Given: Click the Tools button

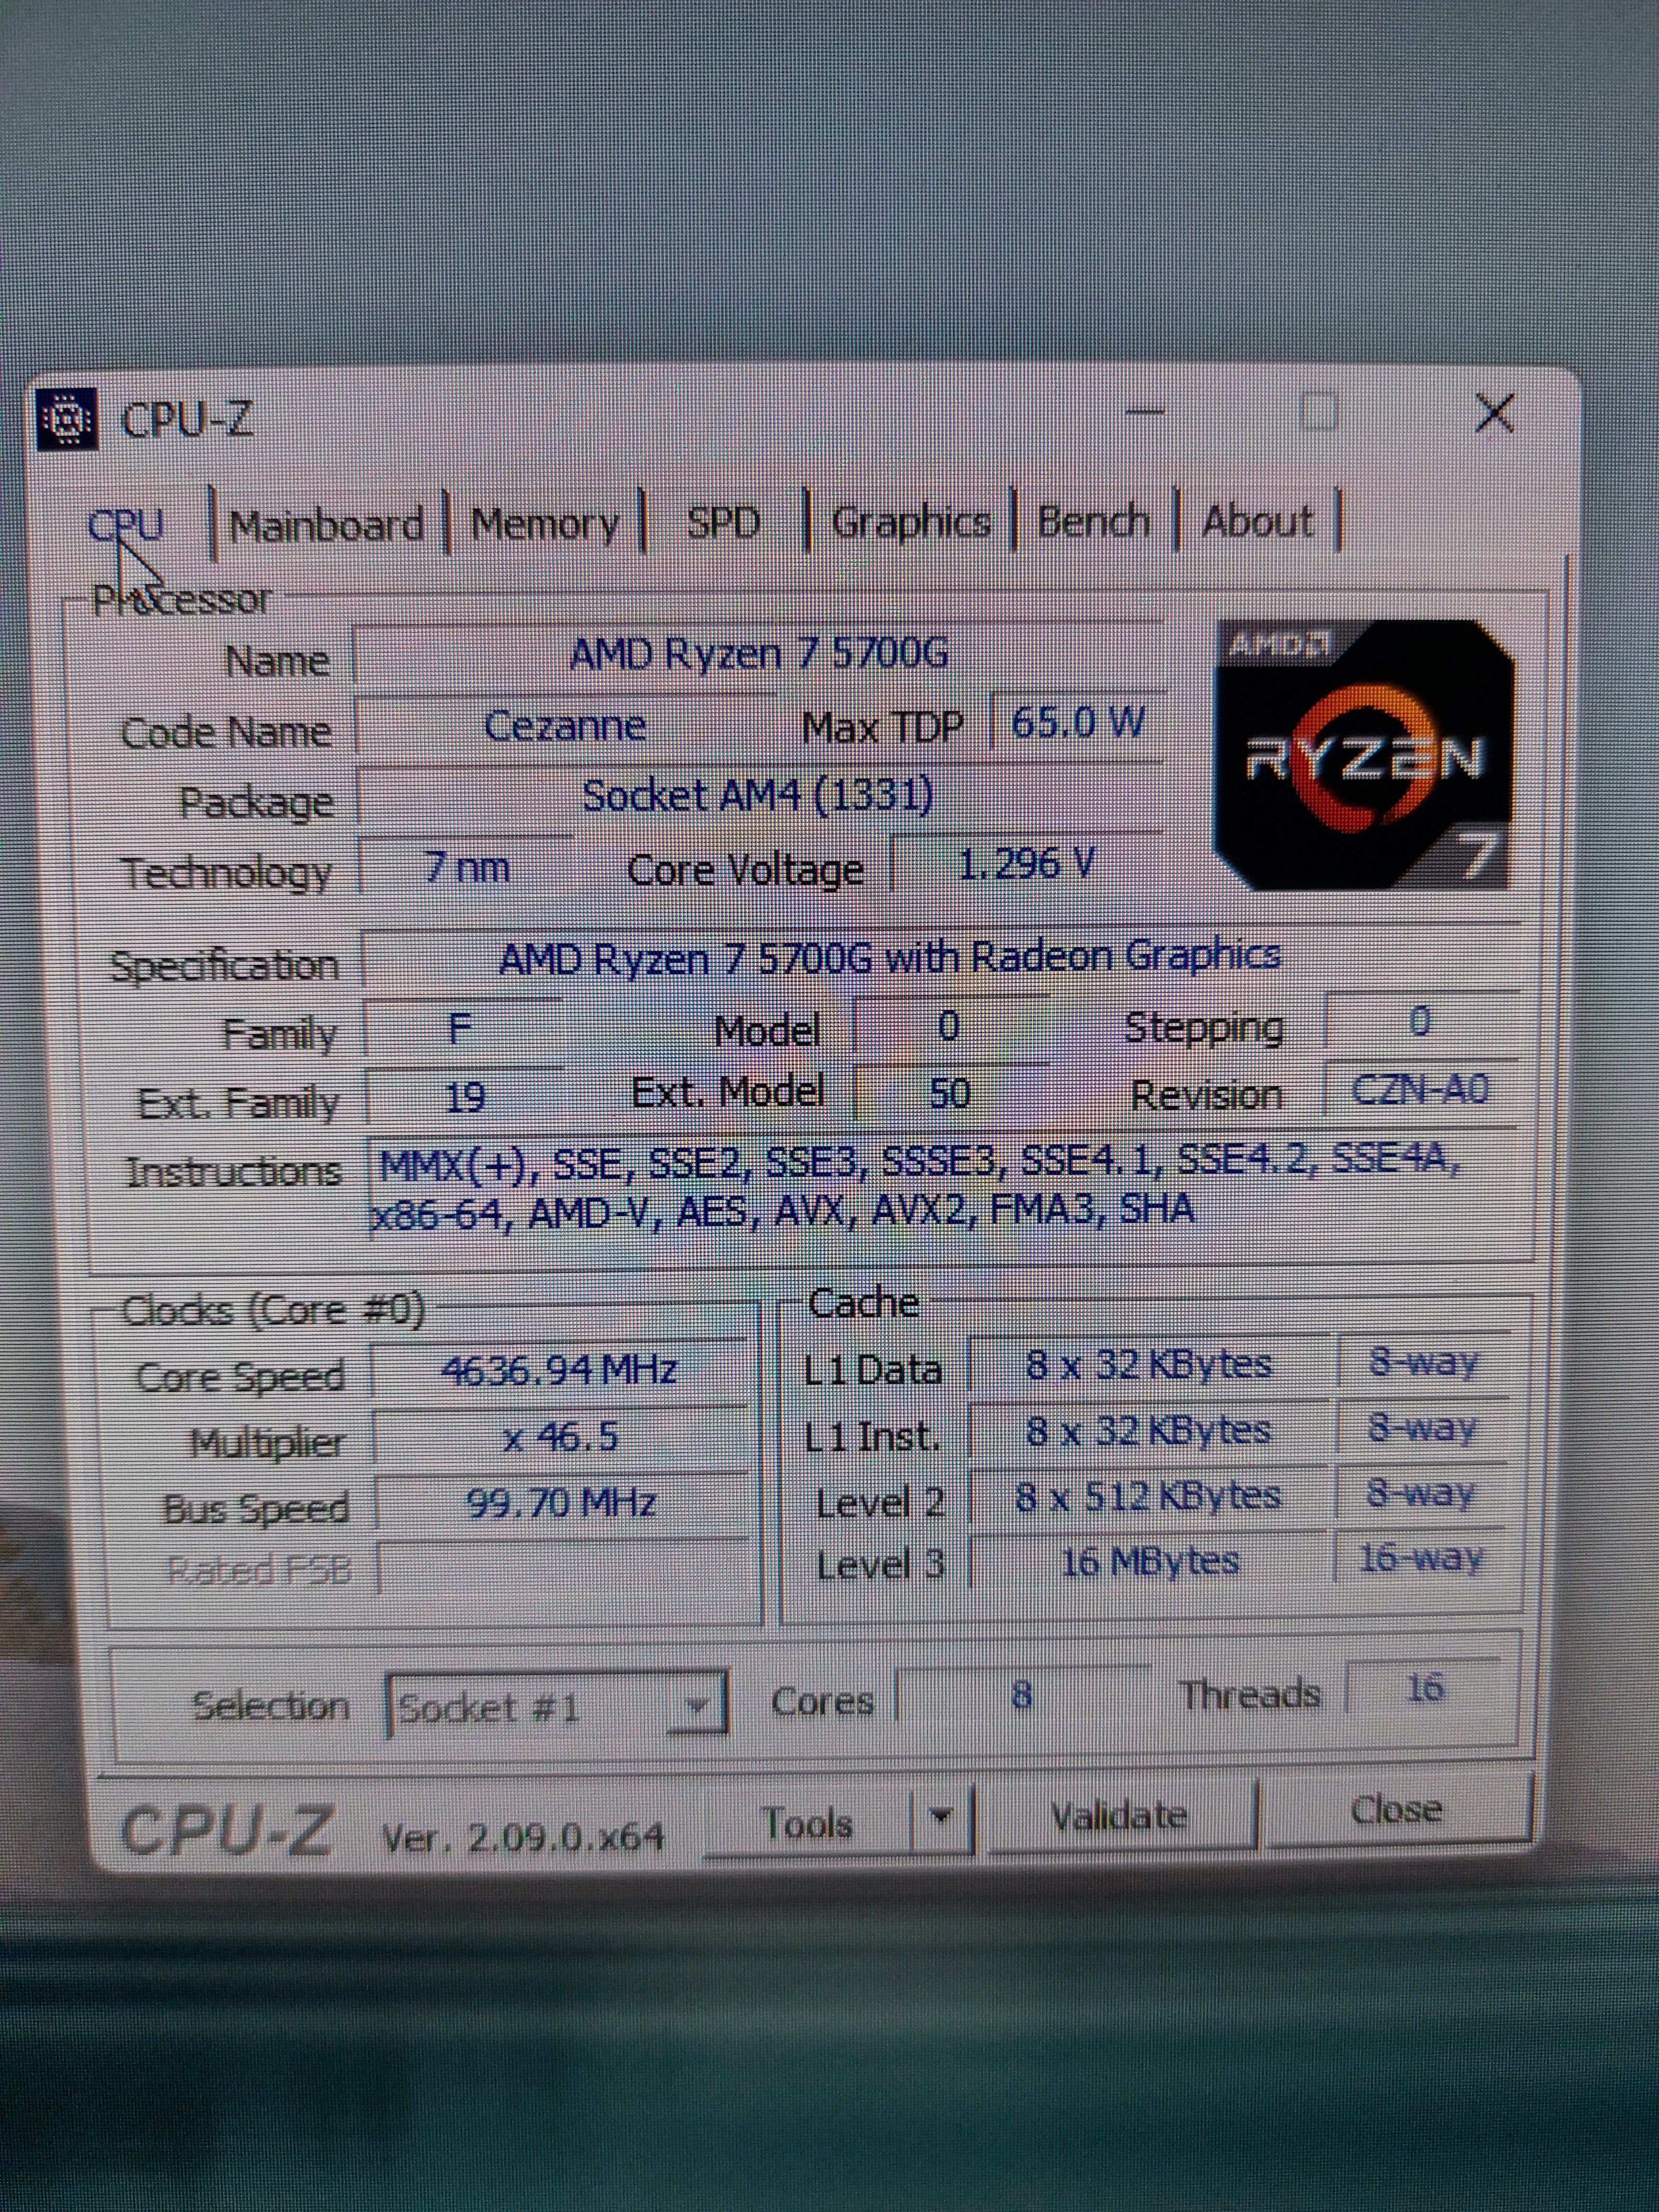Looking at the screenshot, I should [808, 1823].
